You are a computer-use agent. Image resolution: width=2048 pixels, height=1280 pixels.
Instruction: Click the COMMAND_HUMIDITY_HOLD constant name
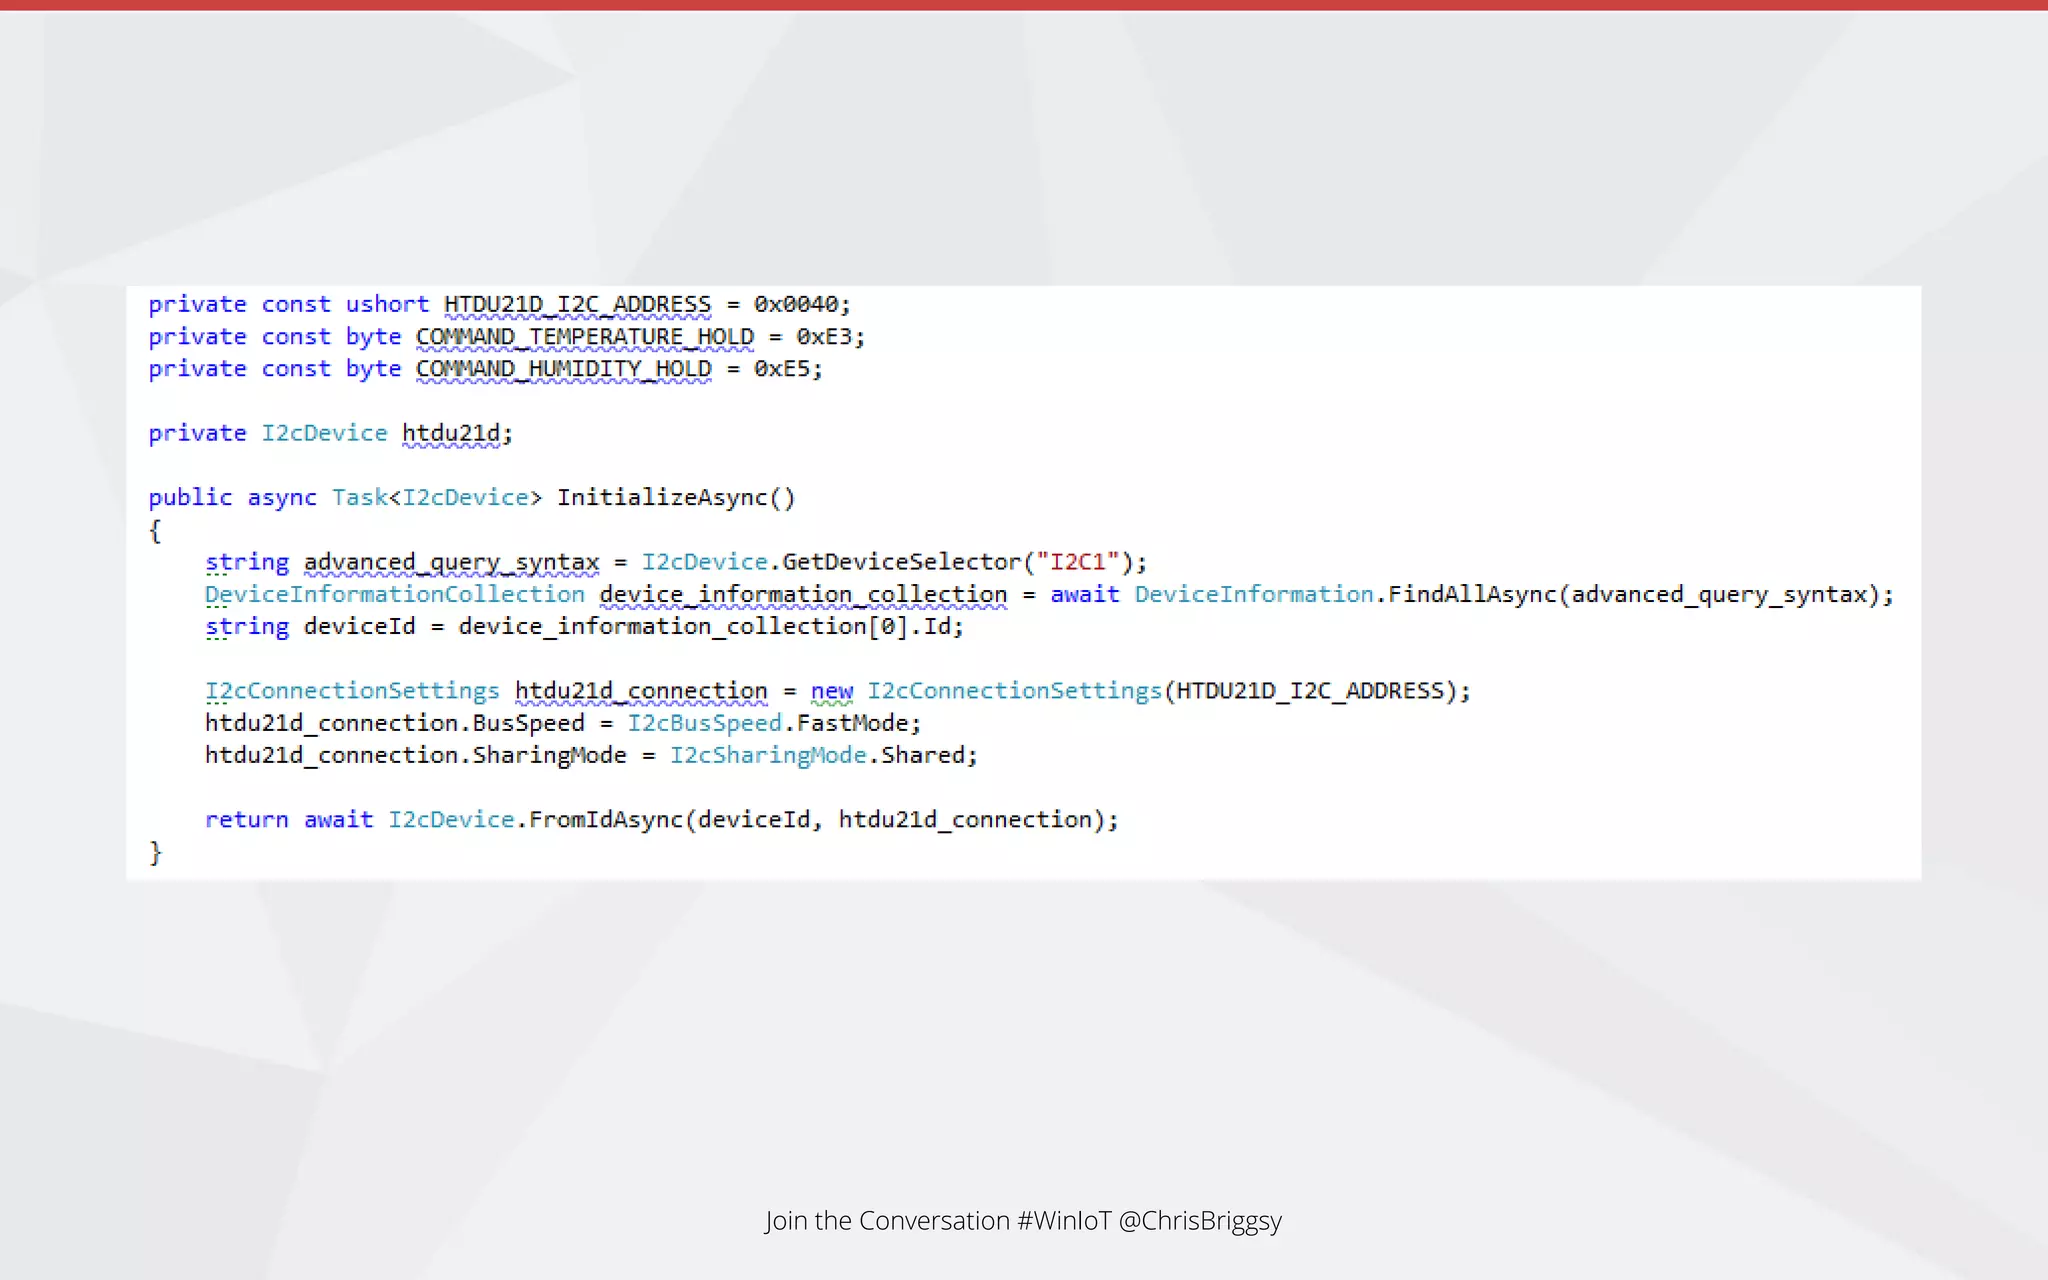click(563, 369)
